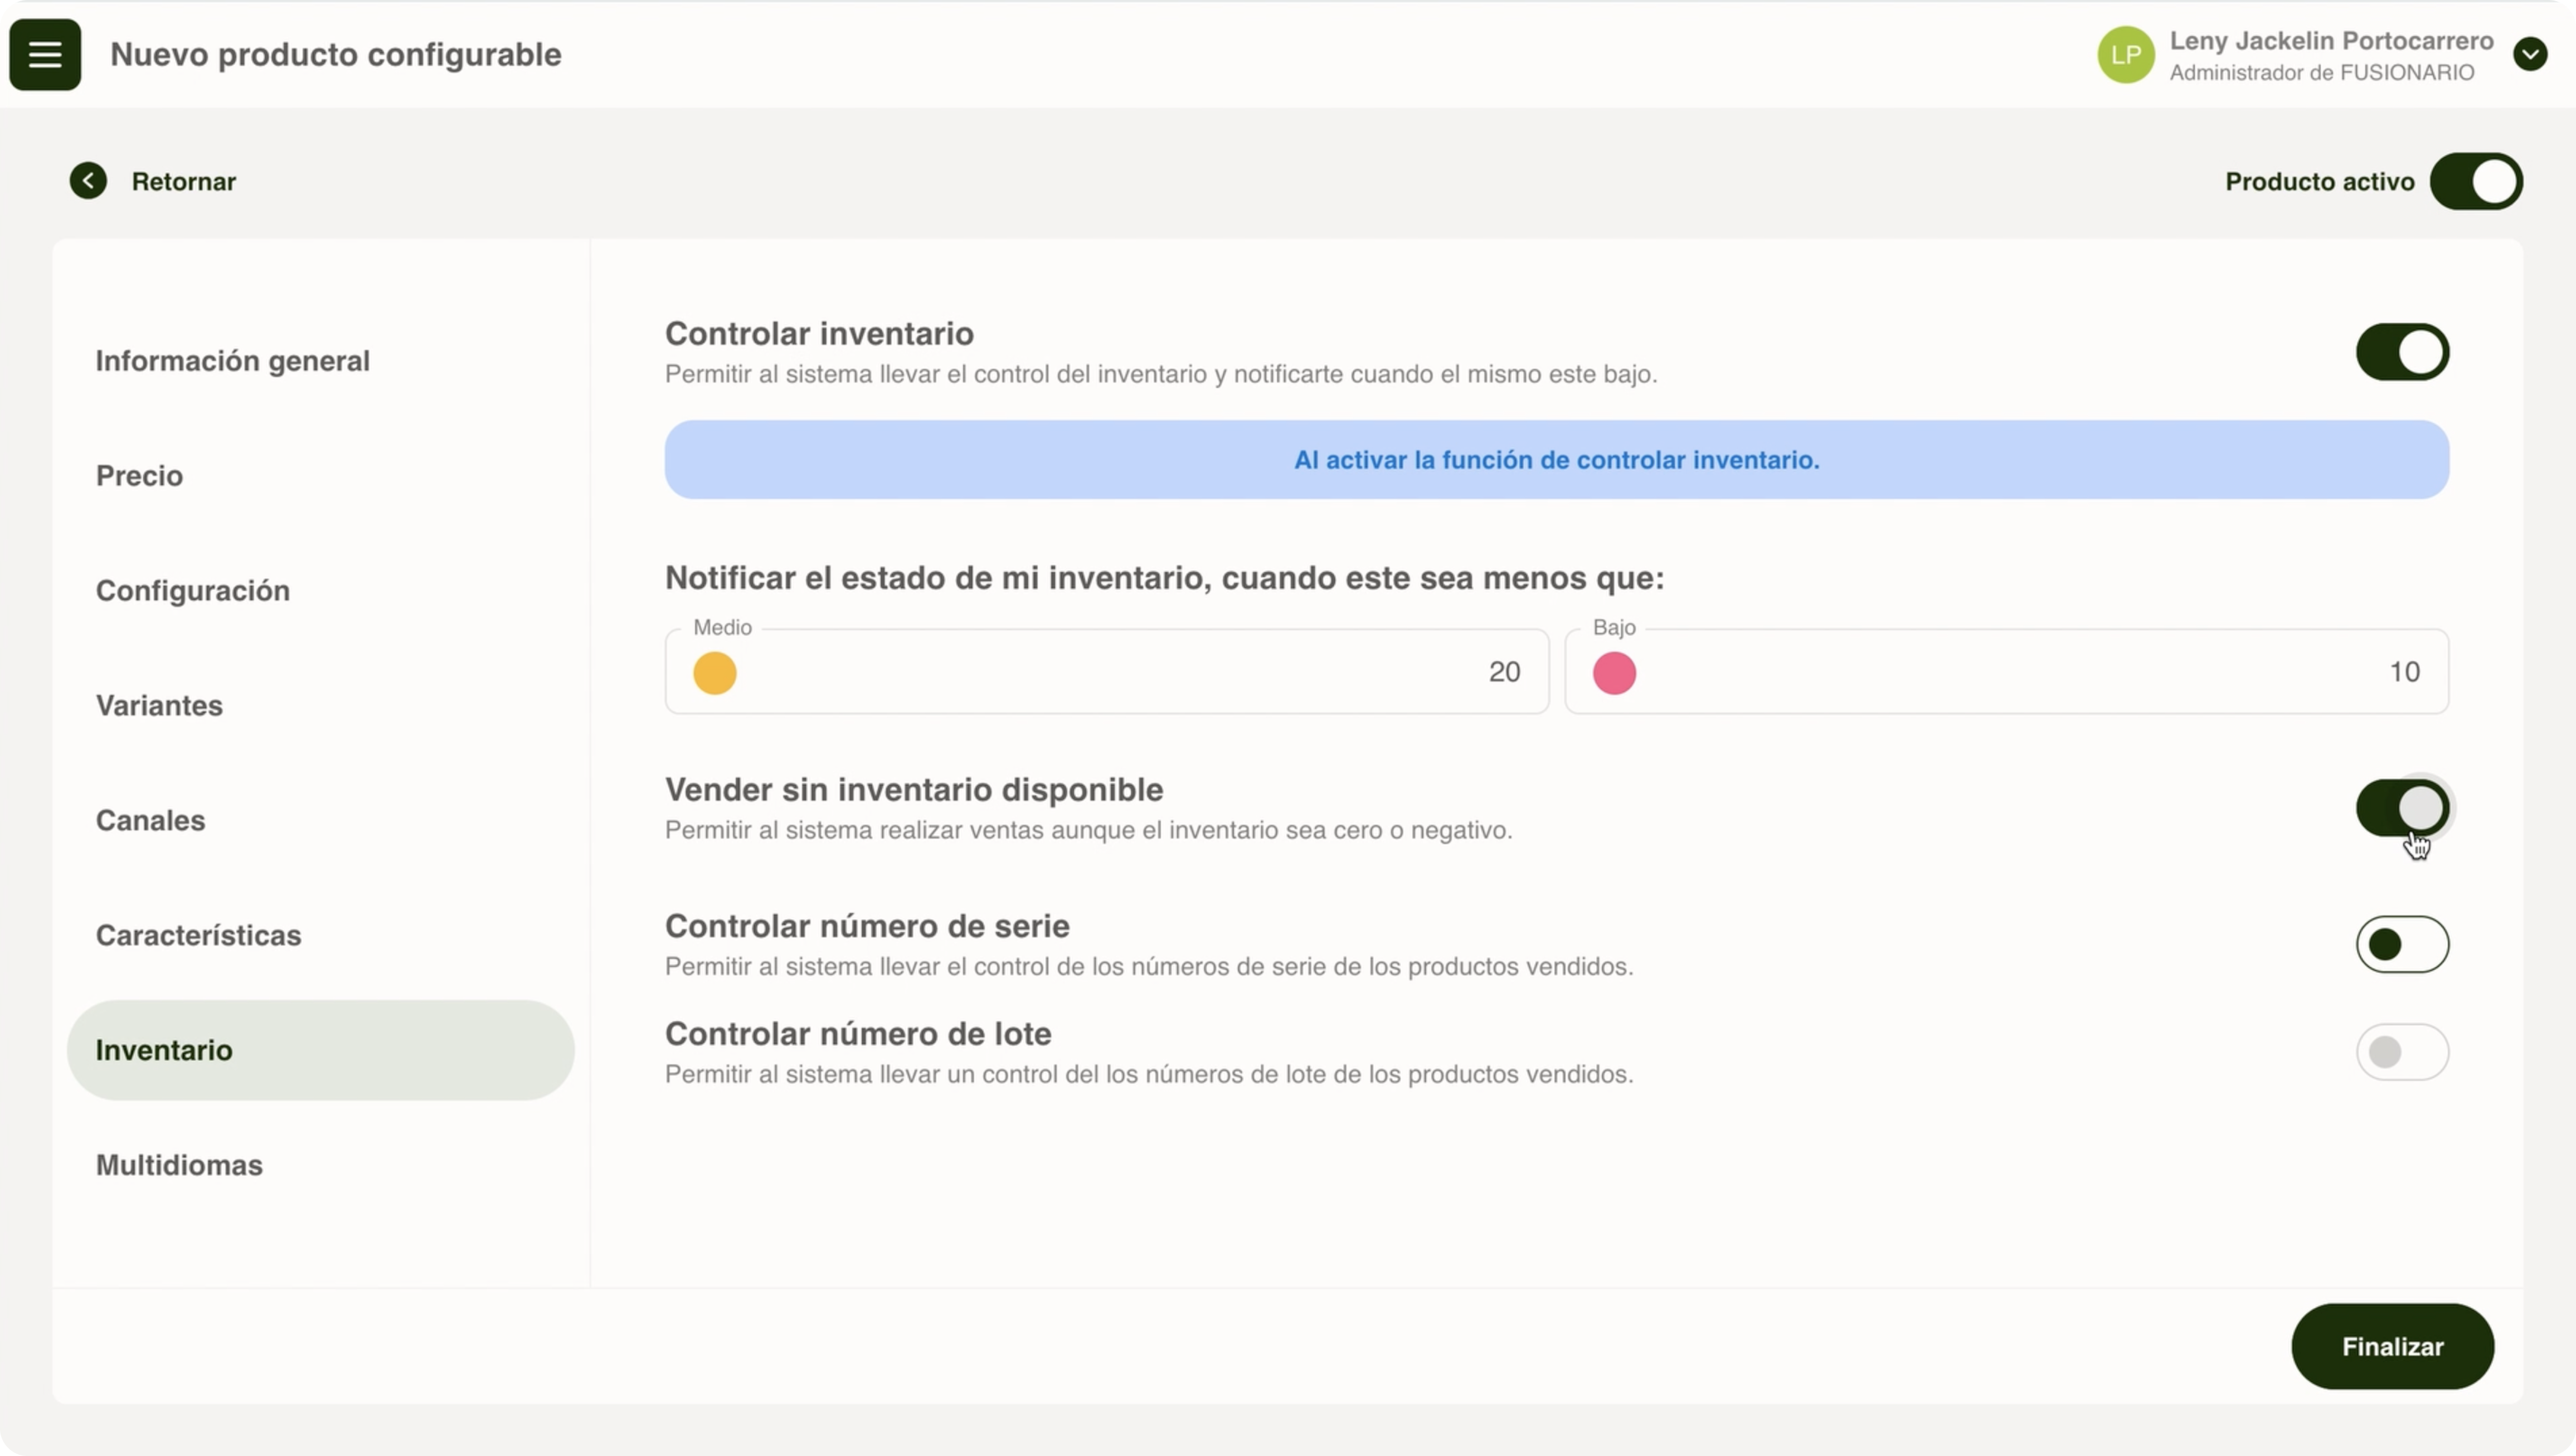
Task: Enable the Controlar número de serie switch
Action: pos(2402,944)
